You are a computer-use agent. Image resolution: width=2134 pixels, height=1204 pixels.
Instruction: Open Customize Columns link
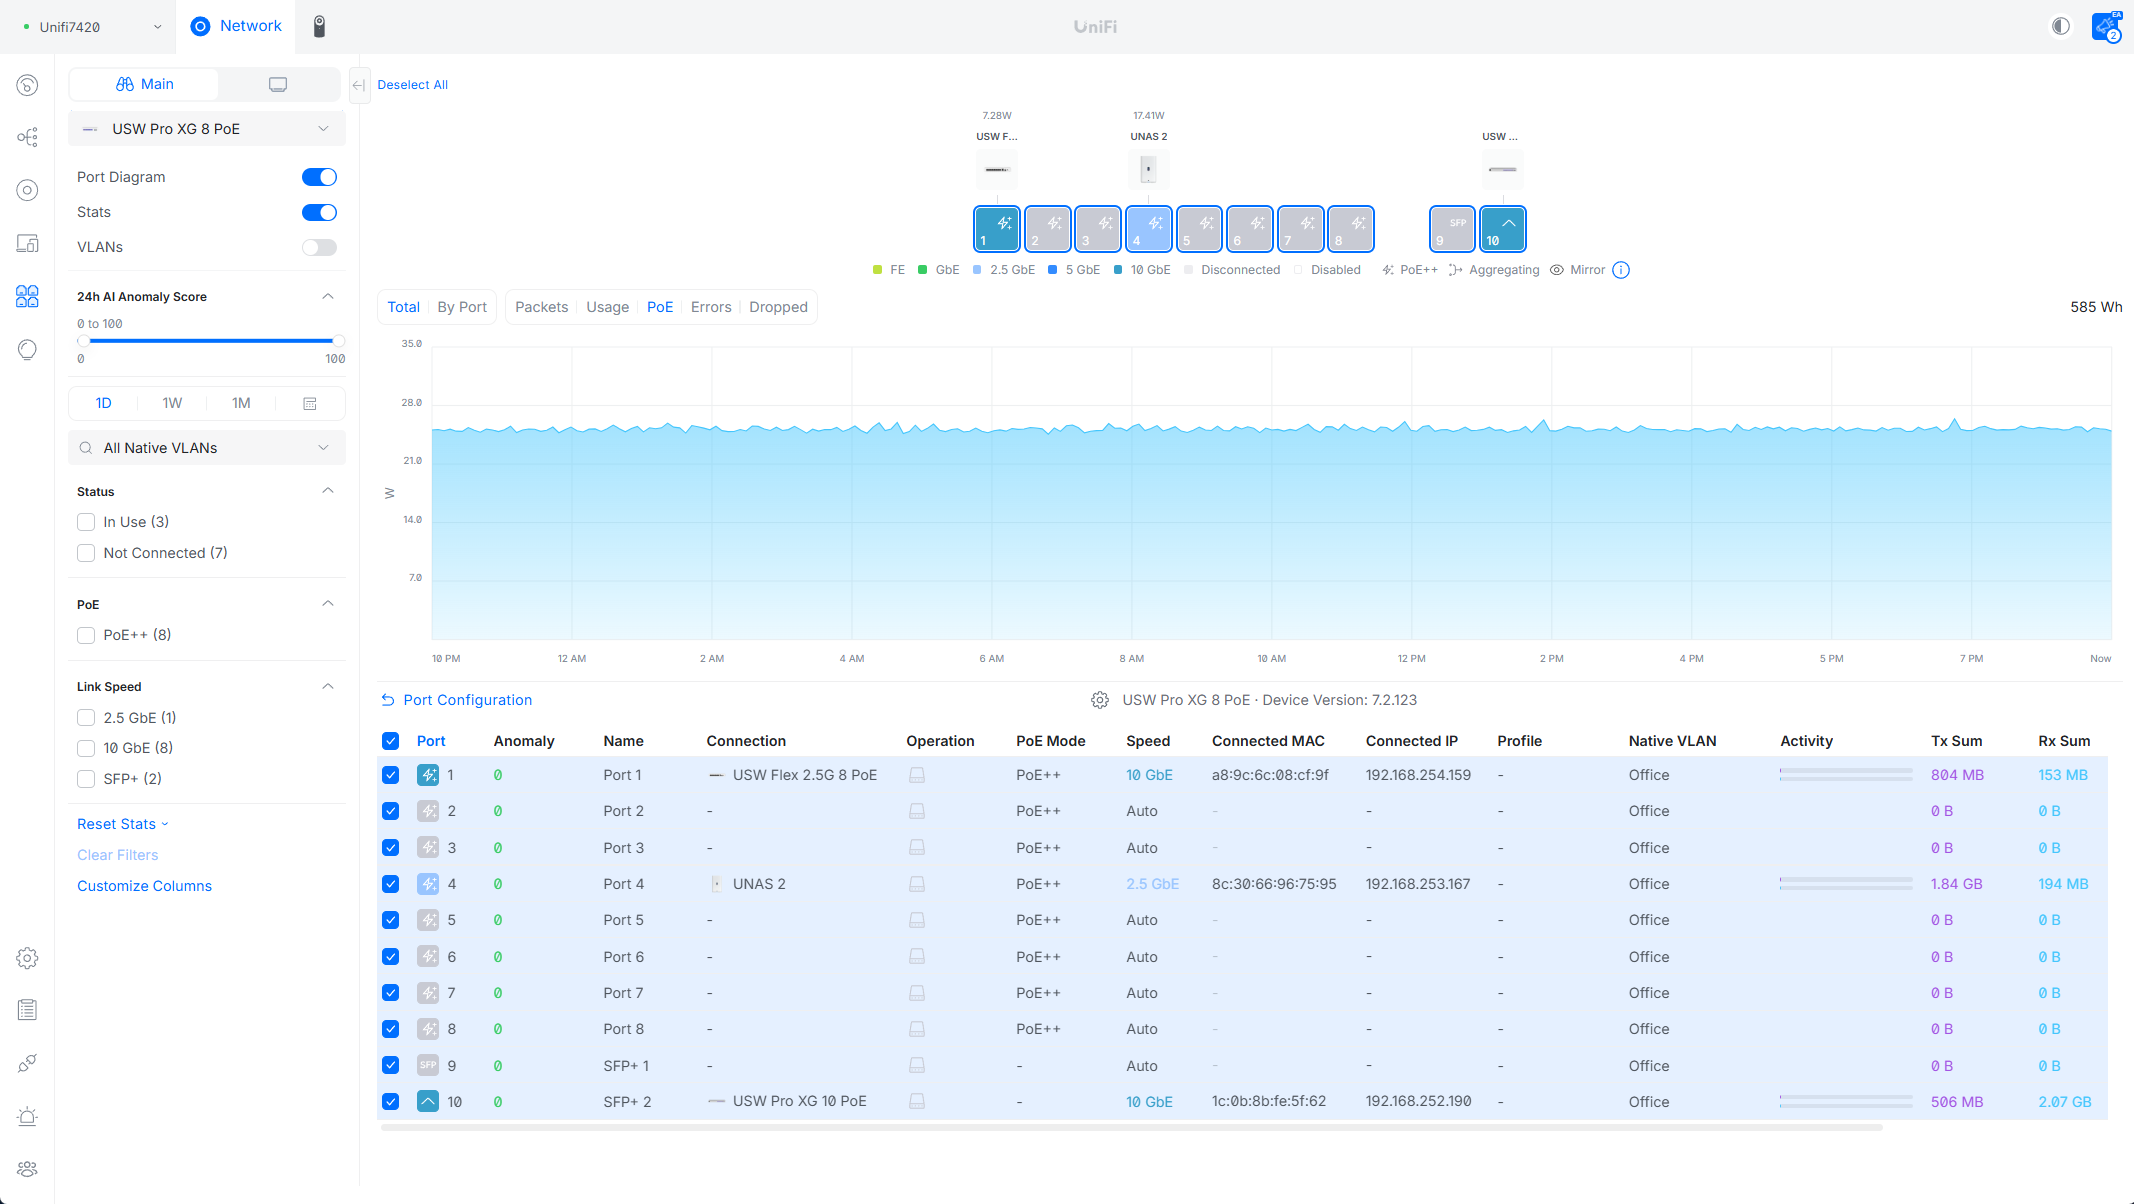coord(144,886)
